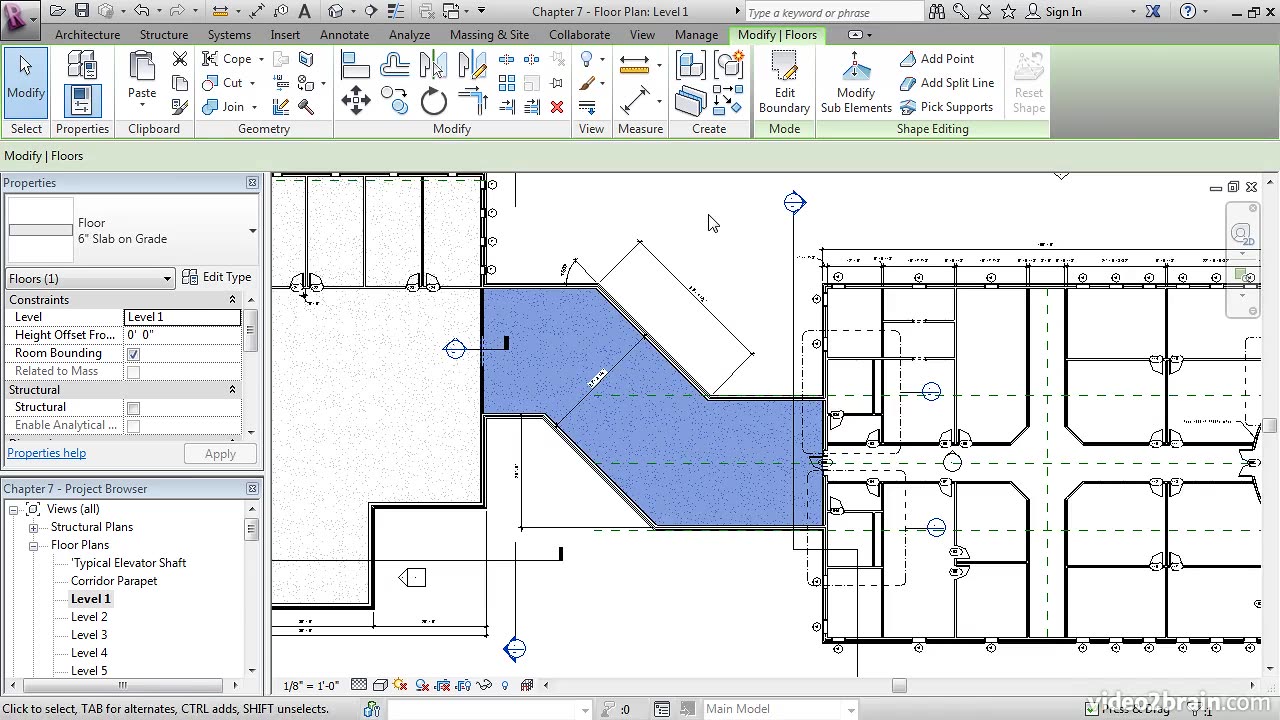Click the Type Properties icon

tap(82, 65)
